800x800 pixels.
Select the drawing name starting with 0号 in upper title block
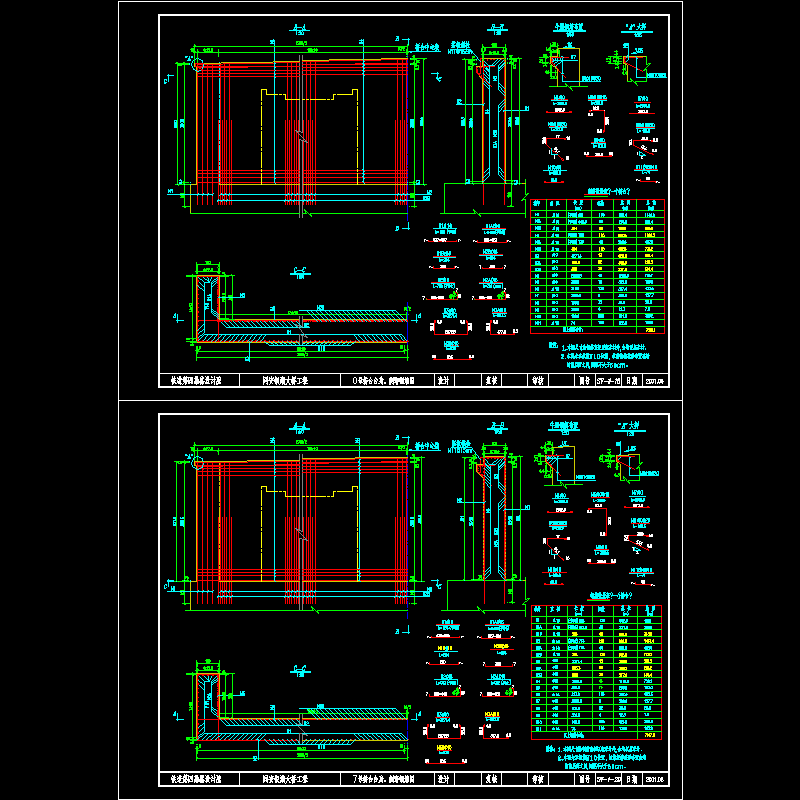tap(384, 381)
